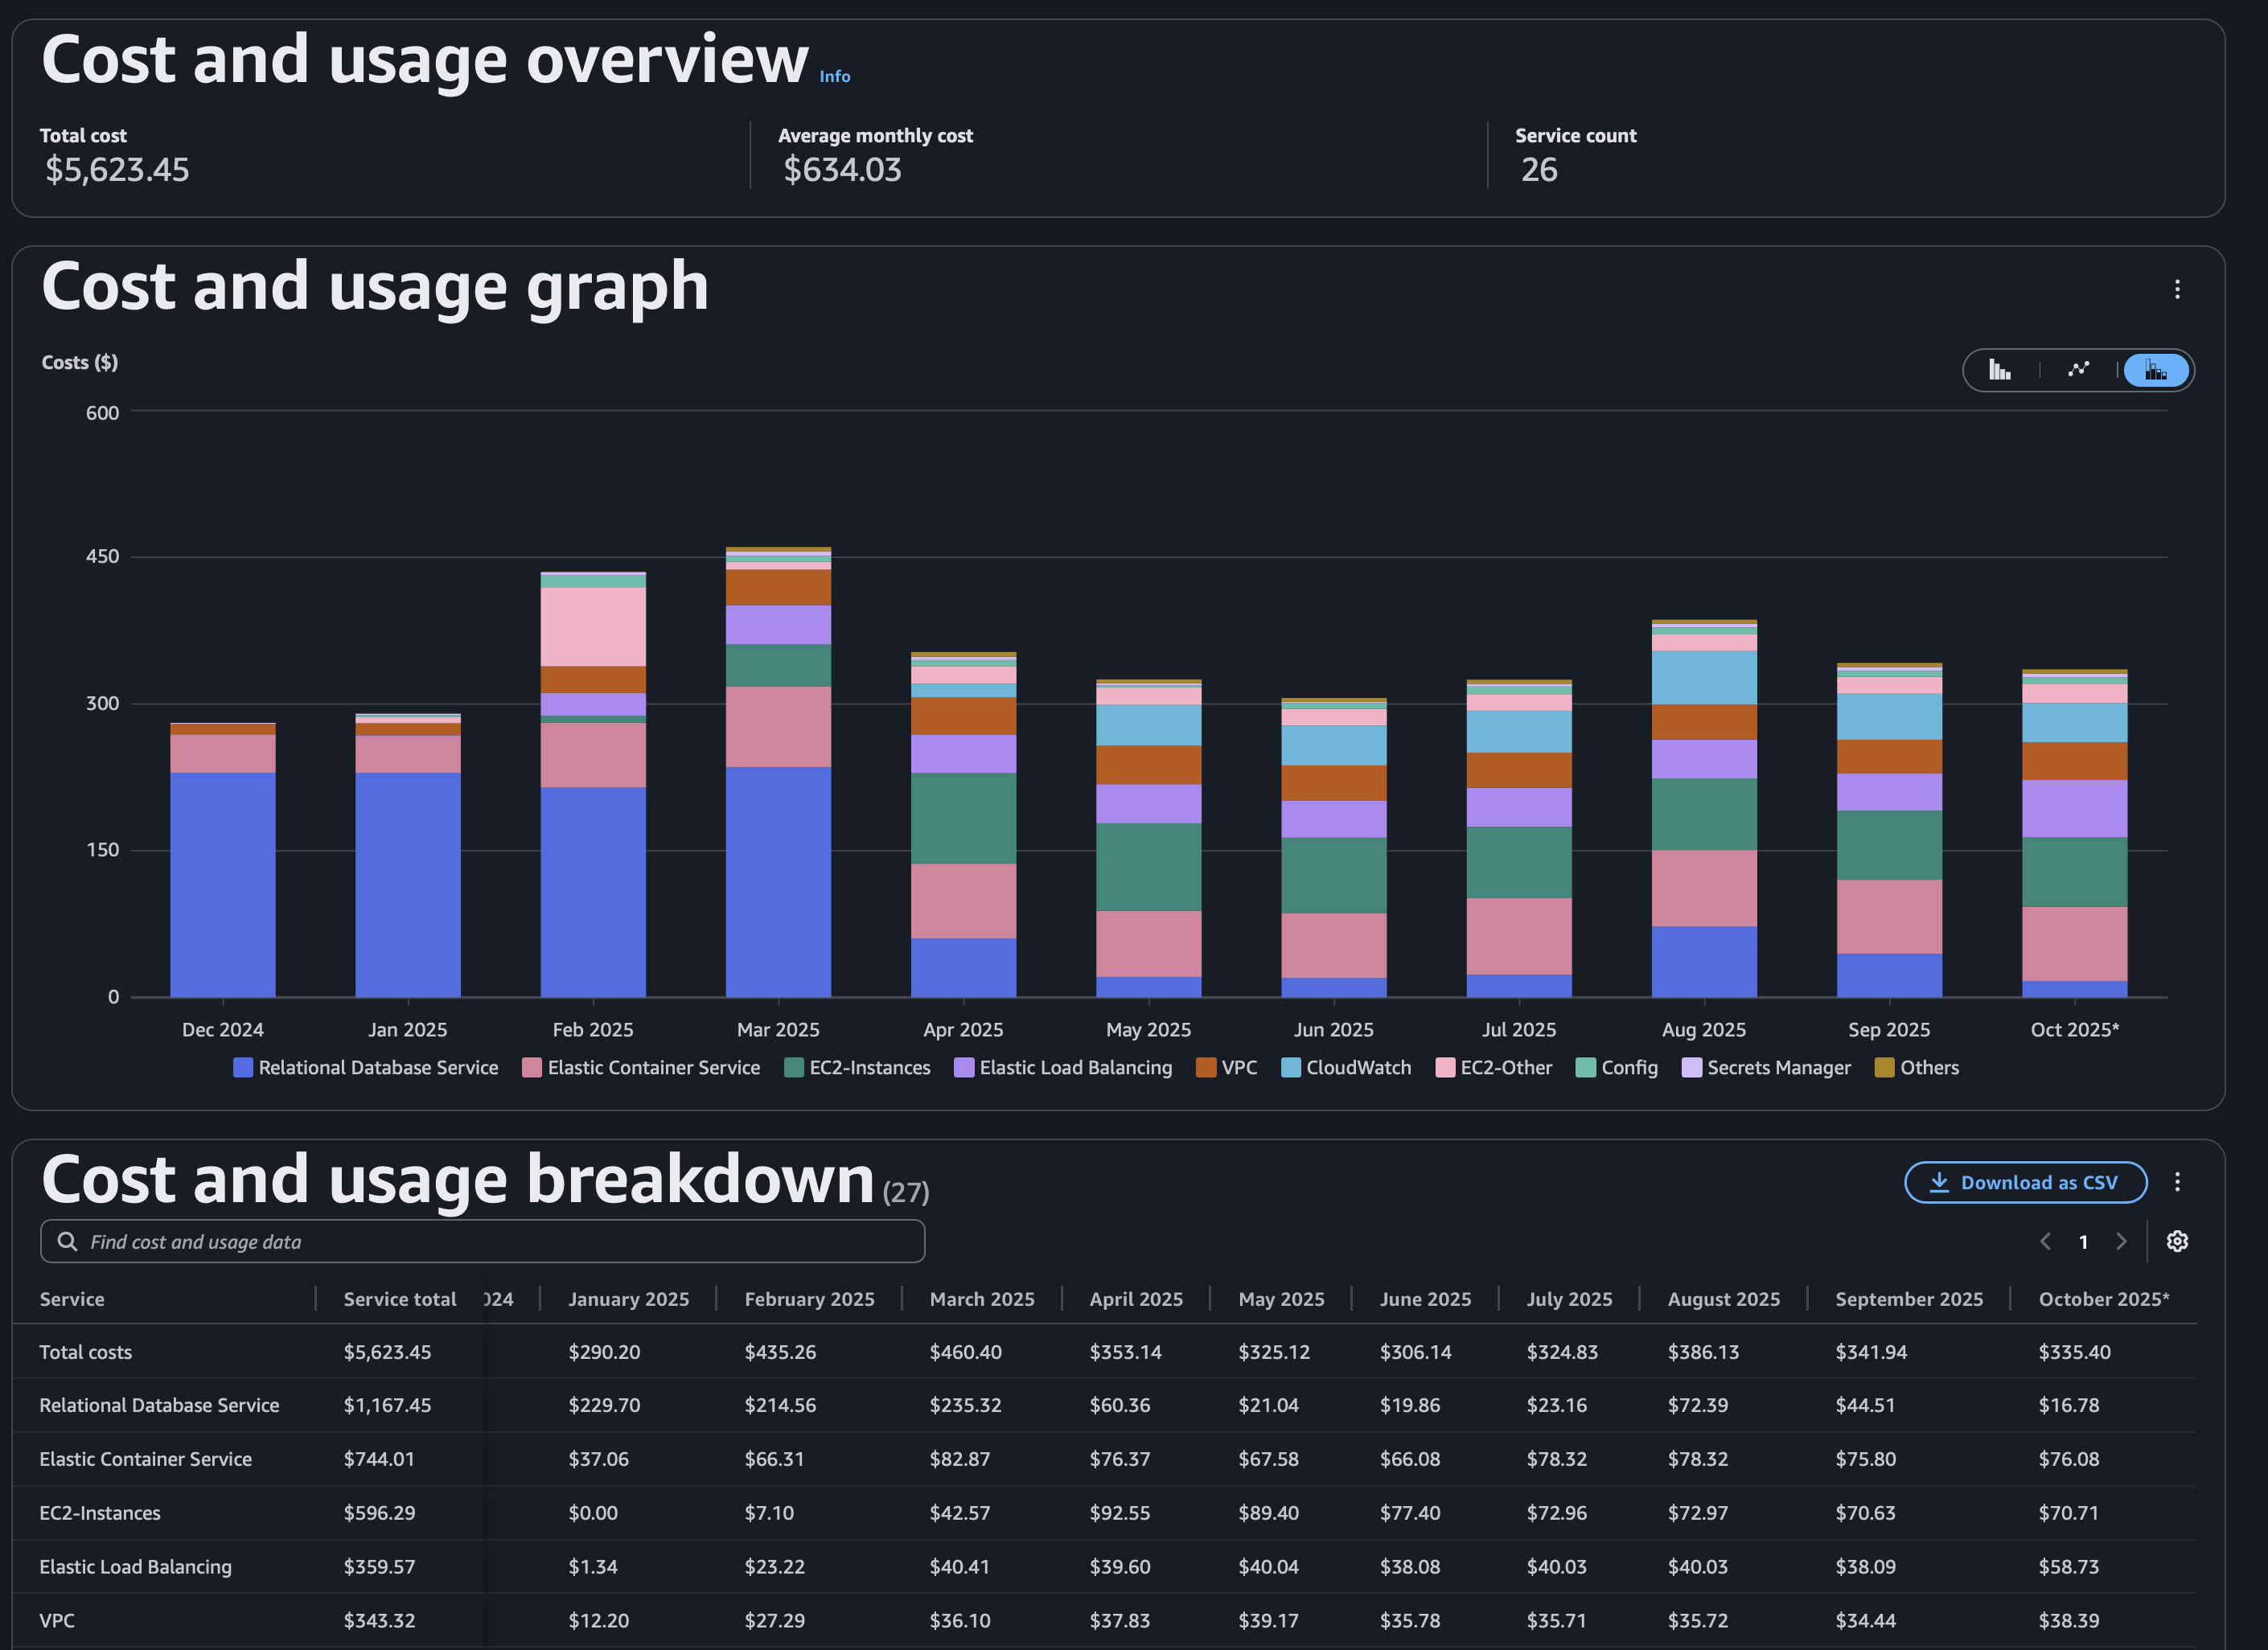Toggle Secrets Manager legend item
The width and height of the screenshot is (2268, 1650).
pyautogui.click(x=1778, y=1068)
